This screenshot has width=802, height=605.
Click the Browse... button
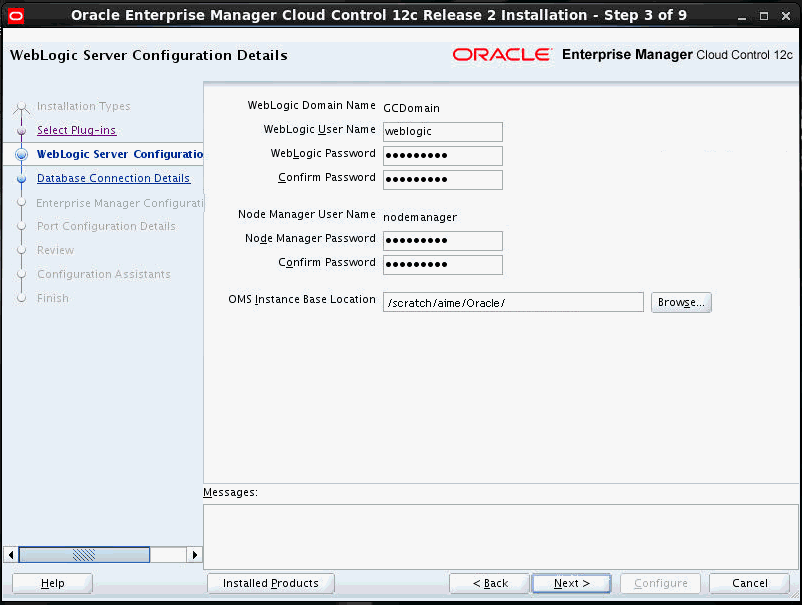tap(681, 302)
